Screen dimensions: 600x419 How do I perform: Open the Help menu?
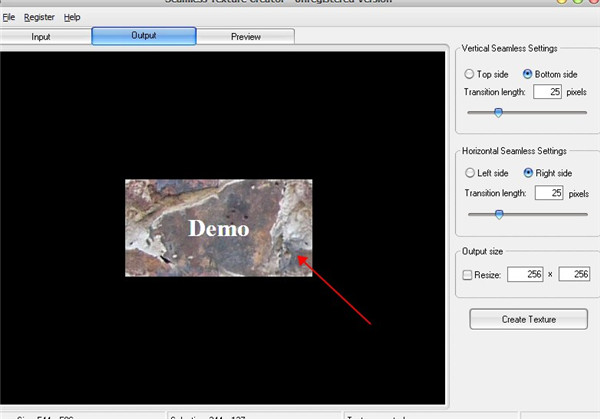coord(72,17)
